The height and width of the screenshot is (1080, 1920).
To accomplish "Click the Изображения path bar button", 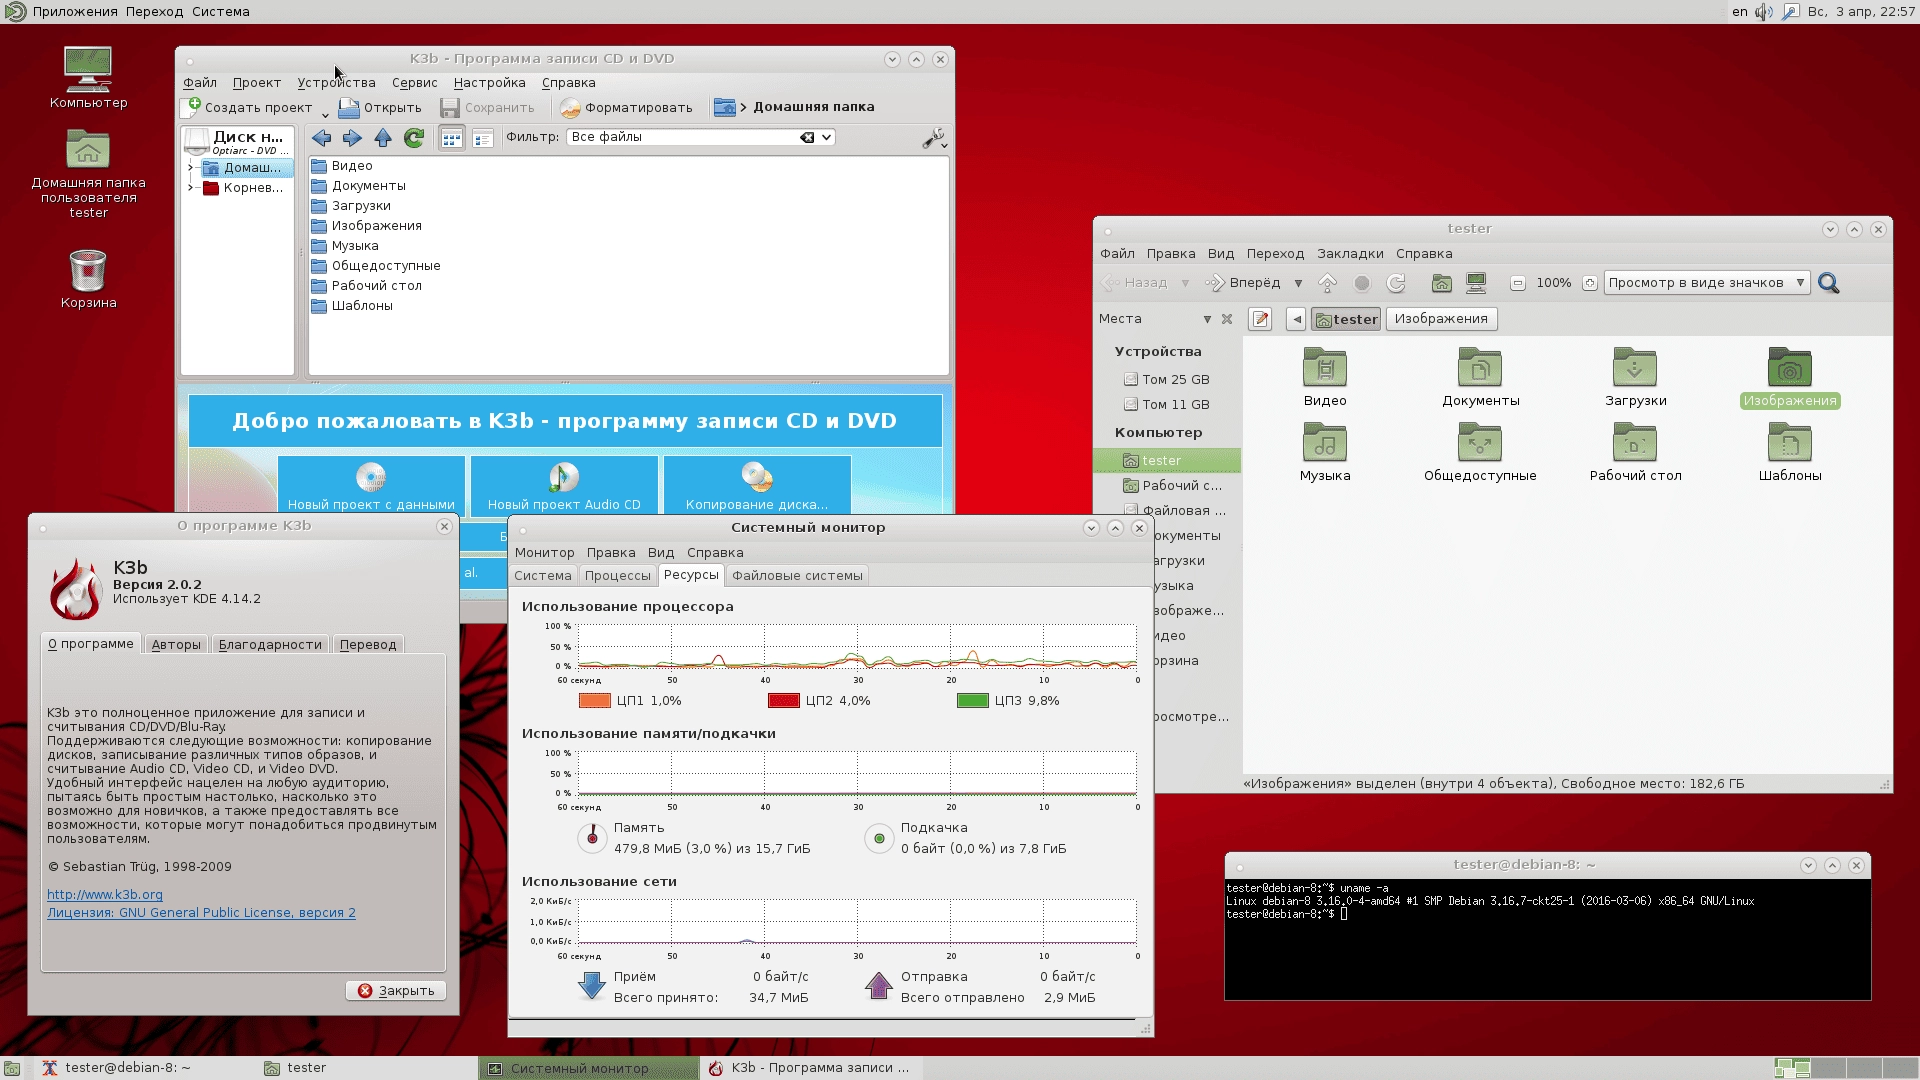I will click(x=1441, y=319).
